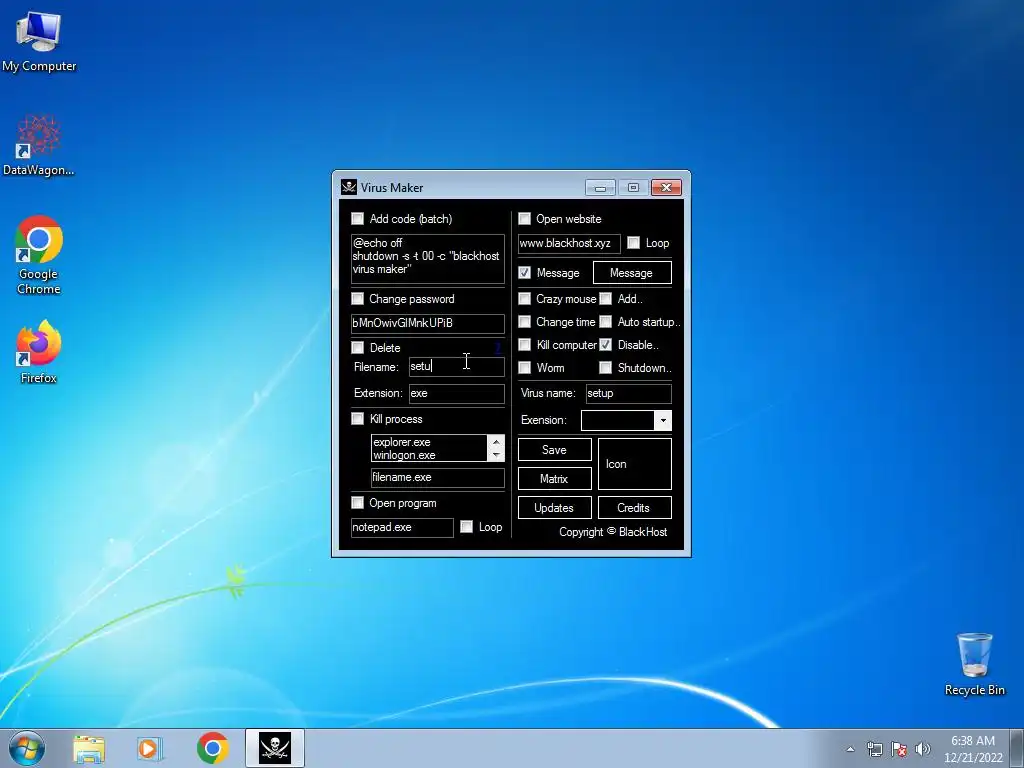Open Windows Media Player taskbar icon
1024x768 pixels.
point(150,748)
